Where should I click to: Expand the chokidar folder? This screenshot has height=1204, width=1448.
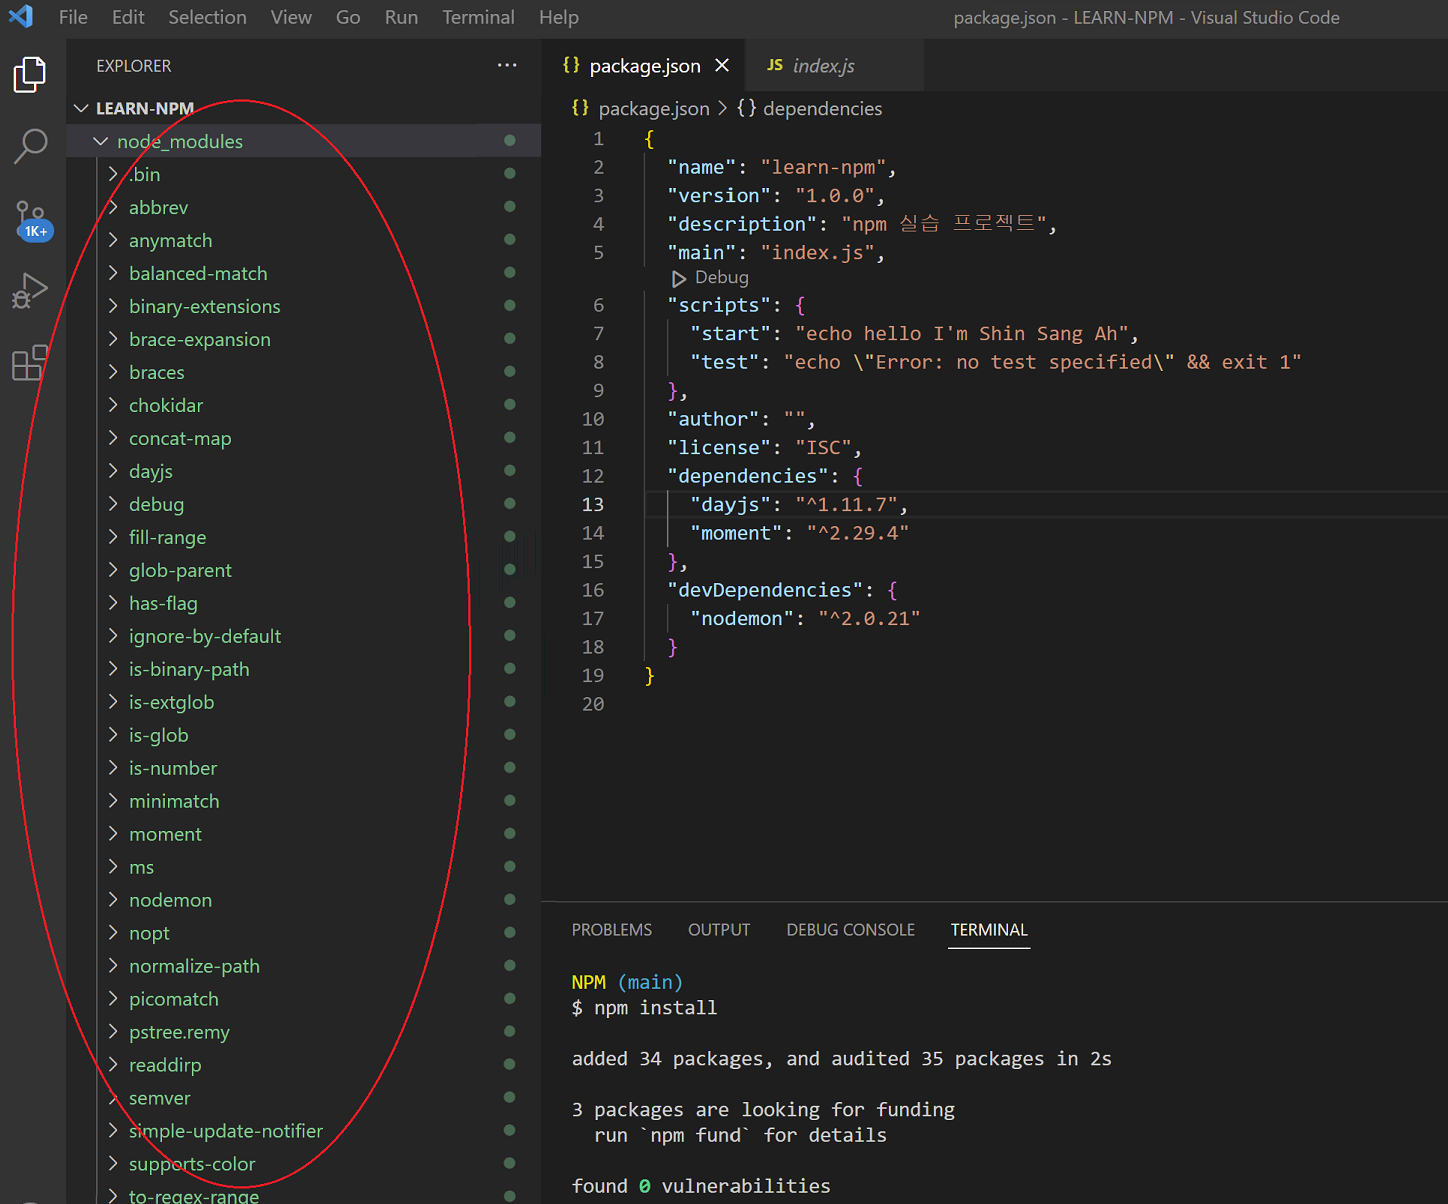click(303, 405)
